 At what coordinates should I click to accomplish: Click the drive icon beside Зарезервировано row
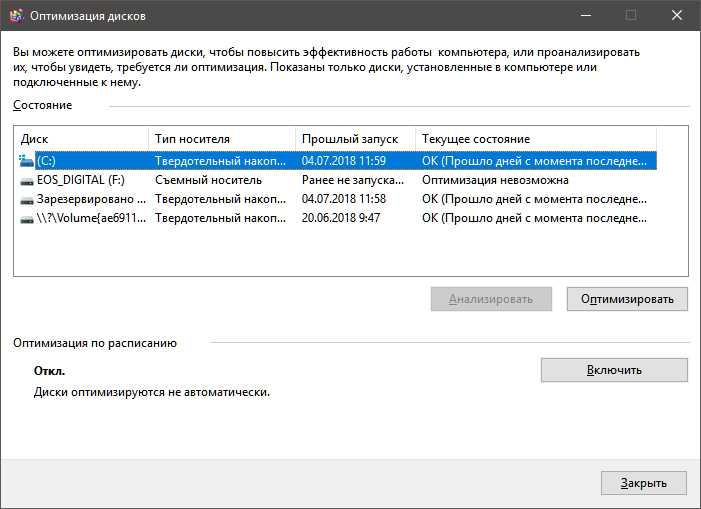pos(27,200)
